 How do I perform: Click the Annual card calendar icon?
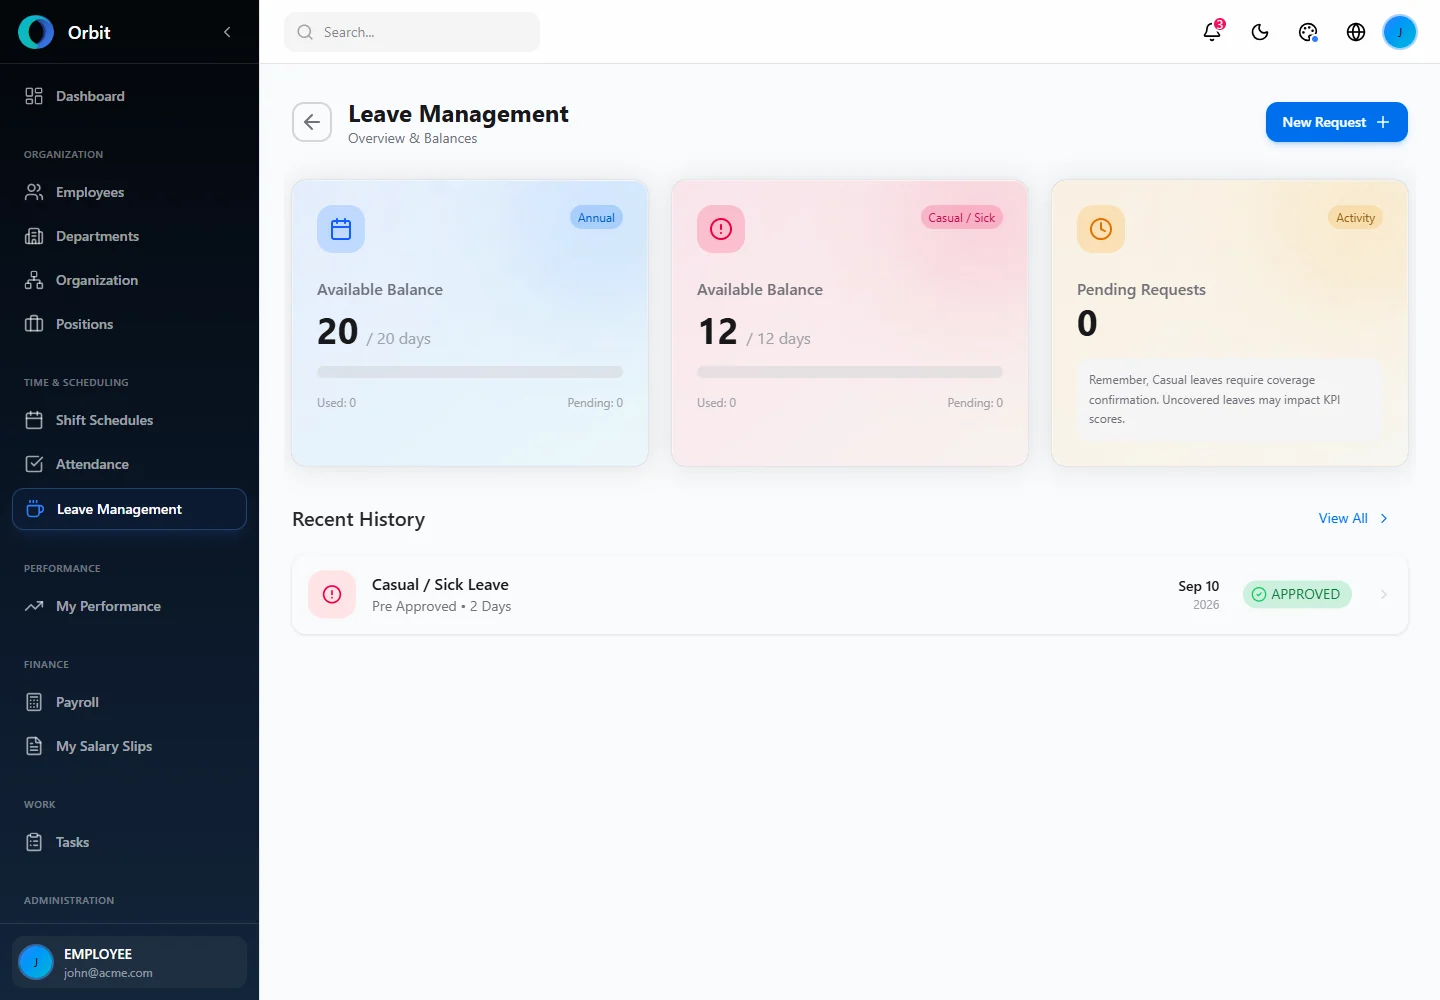tap(341, 229)
